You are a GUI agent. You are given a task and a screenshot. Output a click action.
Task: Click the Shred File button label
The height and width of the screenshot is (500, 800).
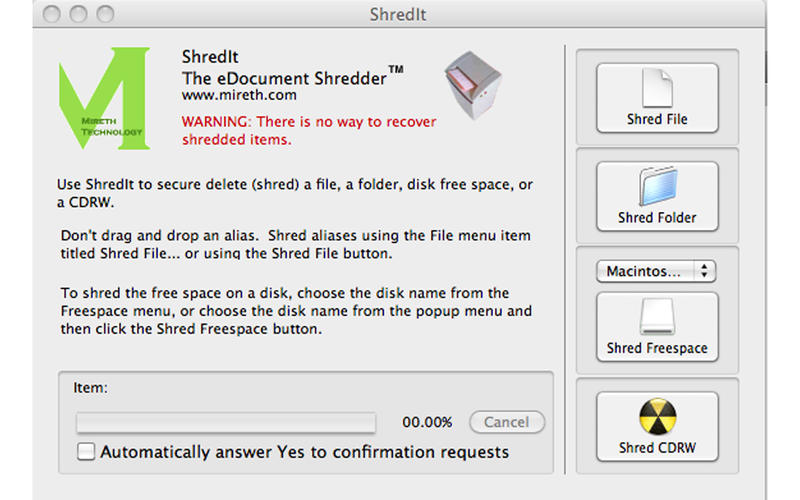[657, 119]
